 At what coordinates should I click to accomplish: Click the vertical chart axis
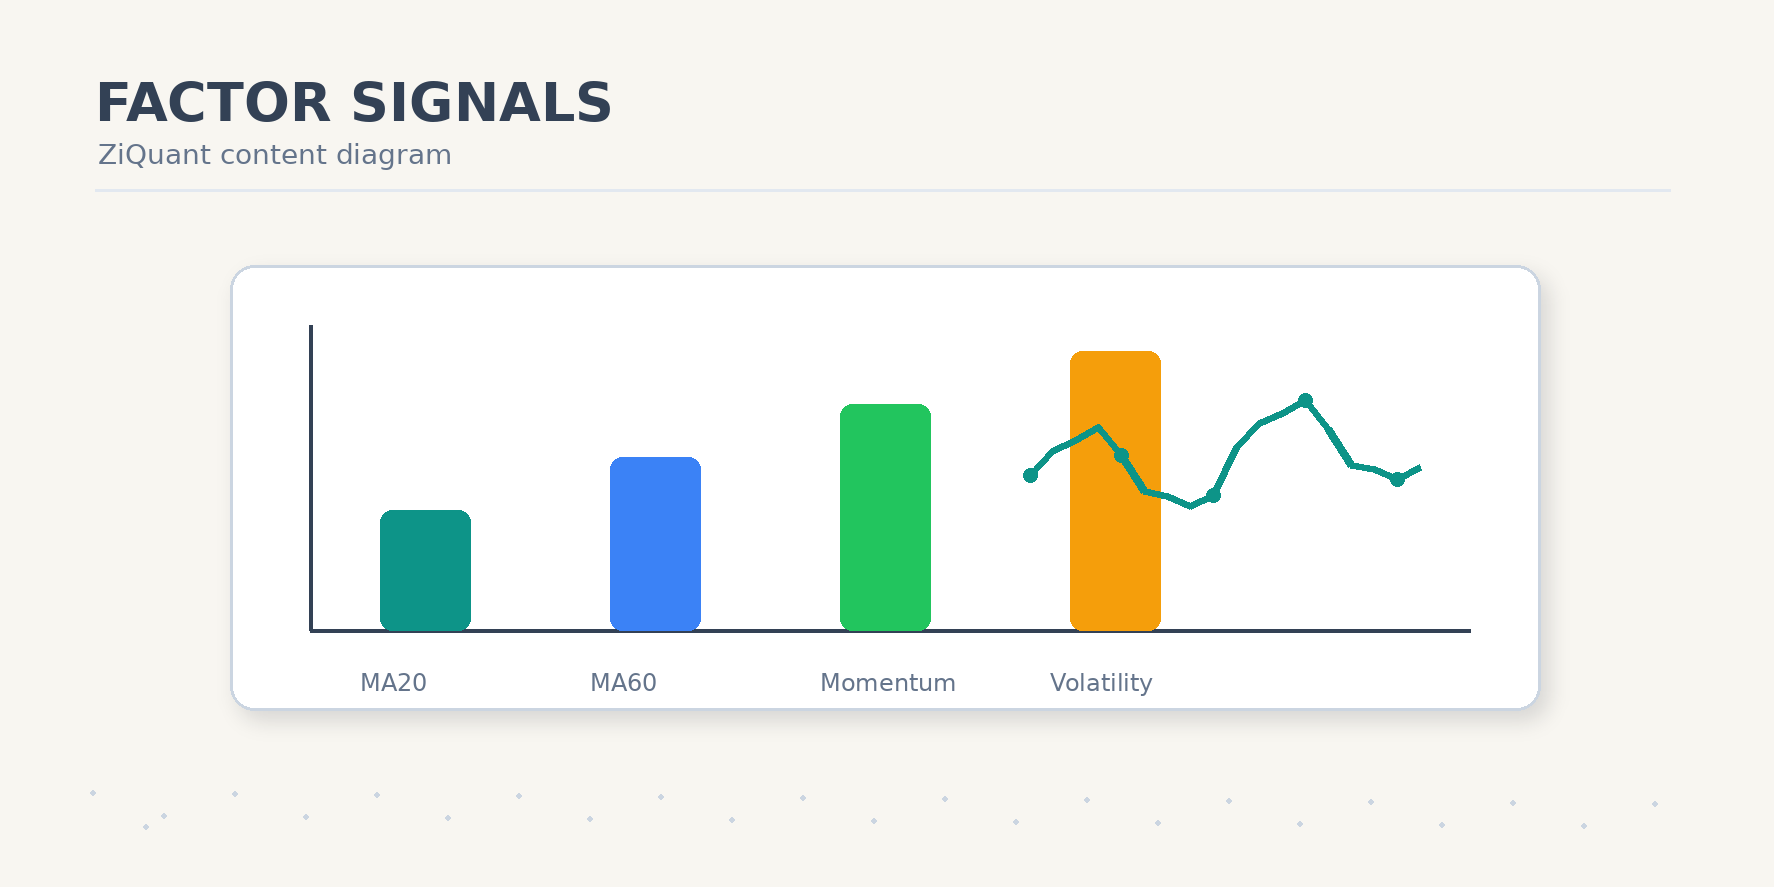coord(311,478)
